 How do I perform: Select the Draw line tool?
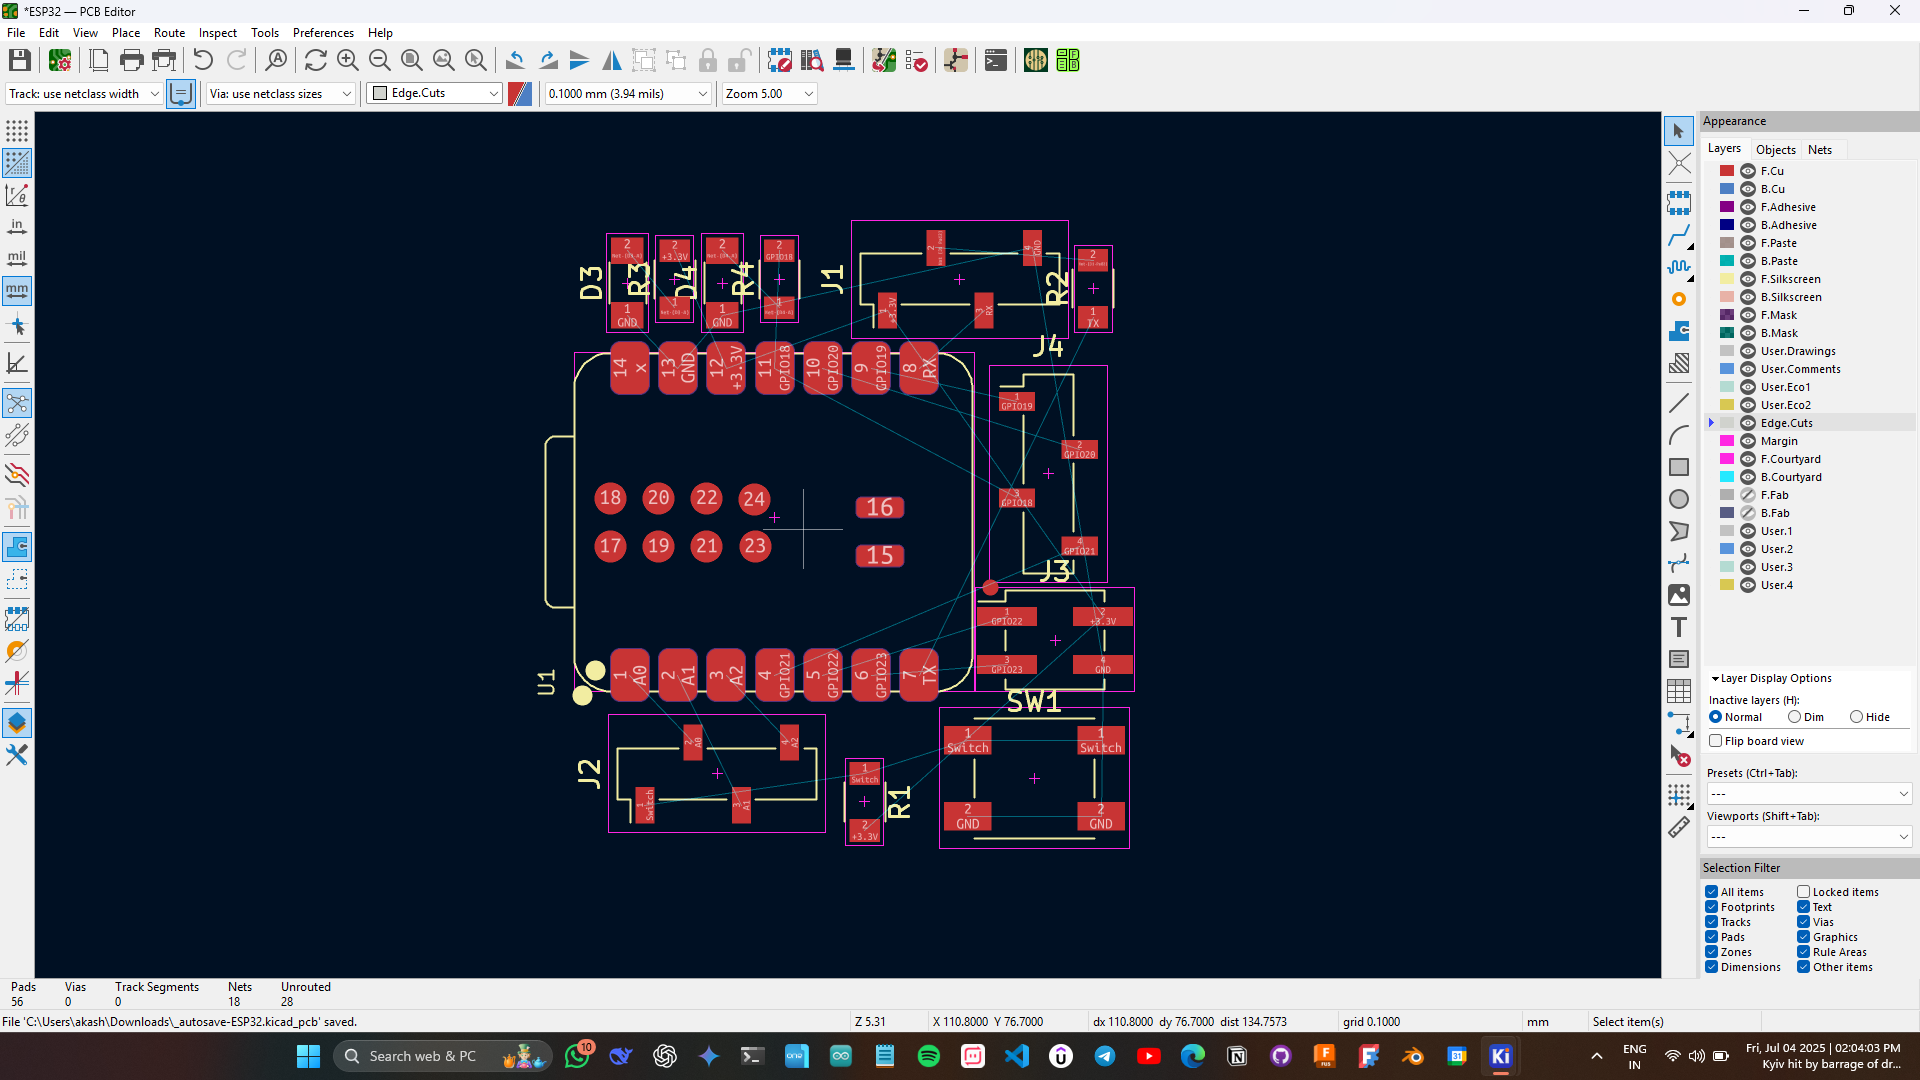point(1679,403)
